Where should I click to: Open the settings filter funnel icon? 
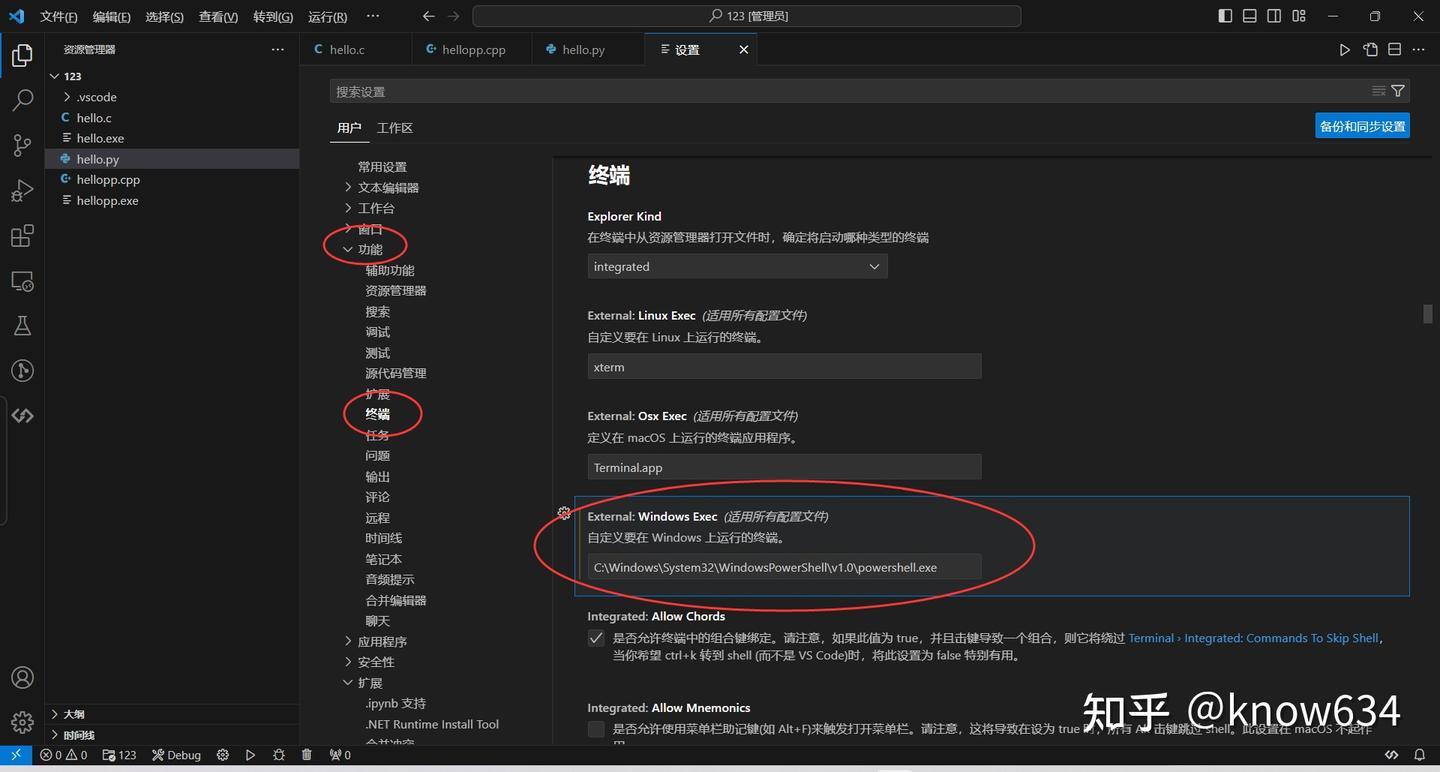1398,91
